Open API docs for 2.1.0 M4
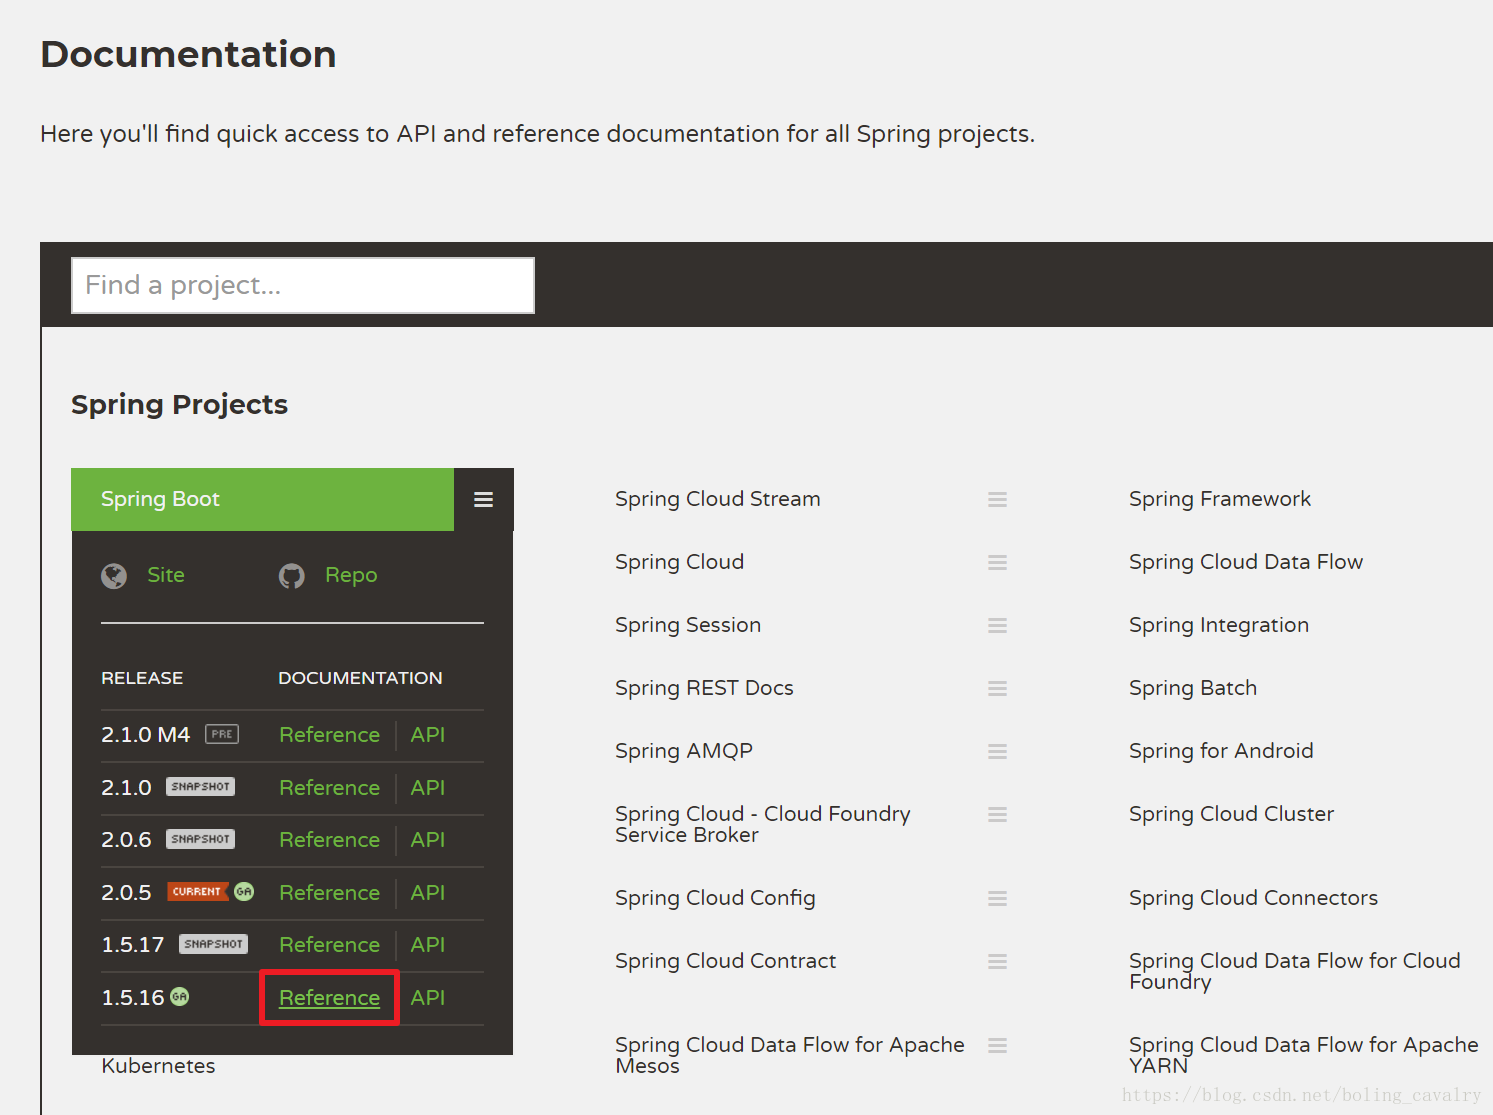The width and height of the screenshot is (1493, 1115). 428,735
